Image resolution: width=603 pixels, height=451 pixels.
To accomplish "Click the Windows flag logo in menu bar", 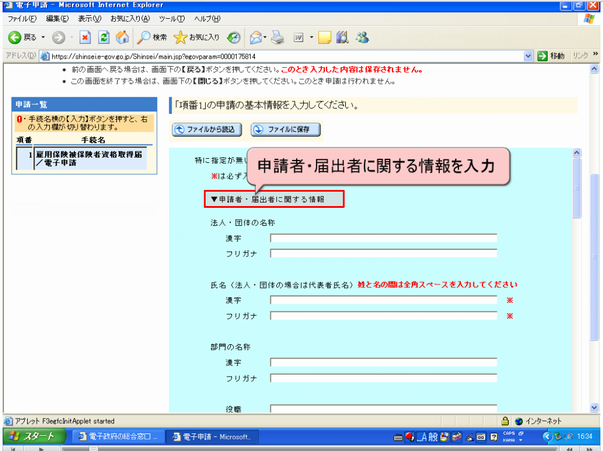I will tap(589, 18).
